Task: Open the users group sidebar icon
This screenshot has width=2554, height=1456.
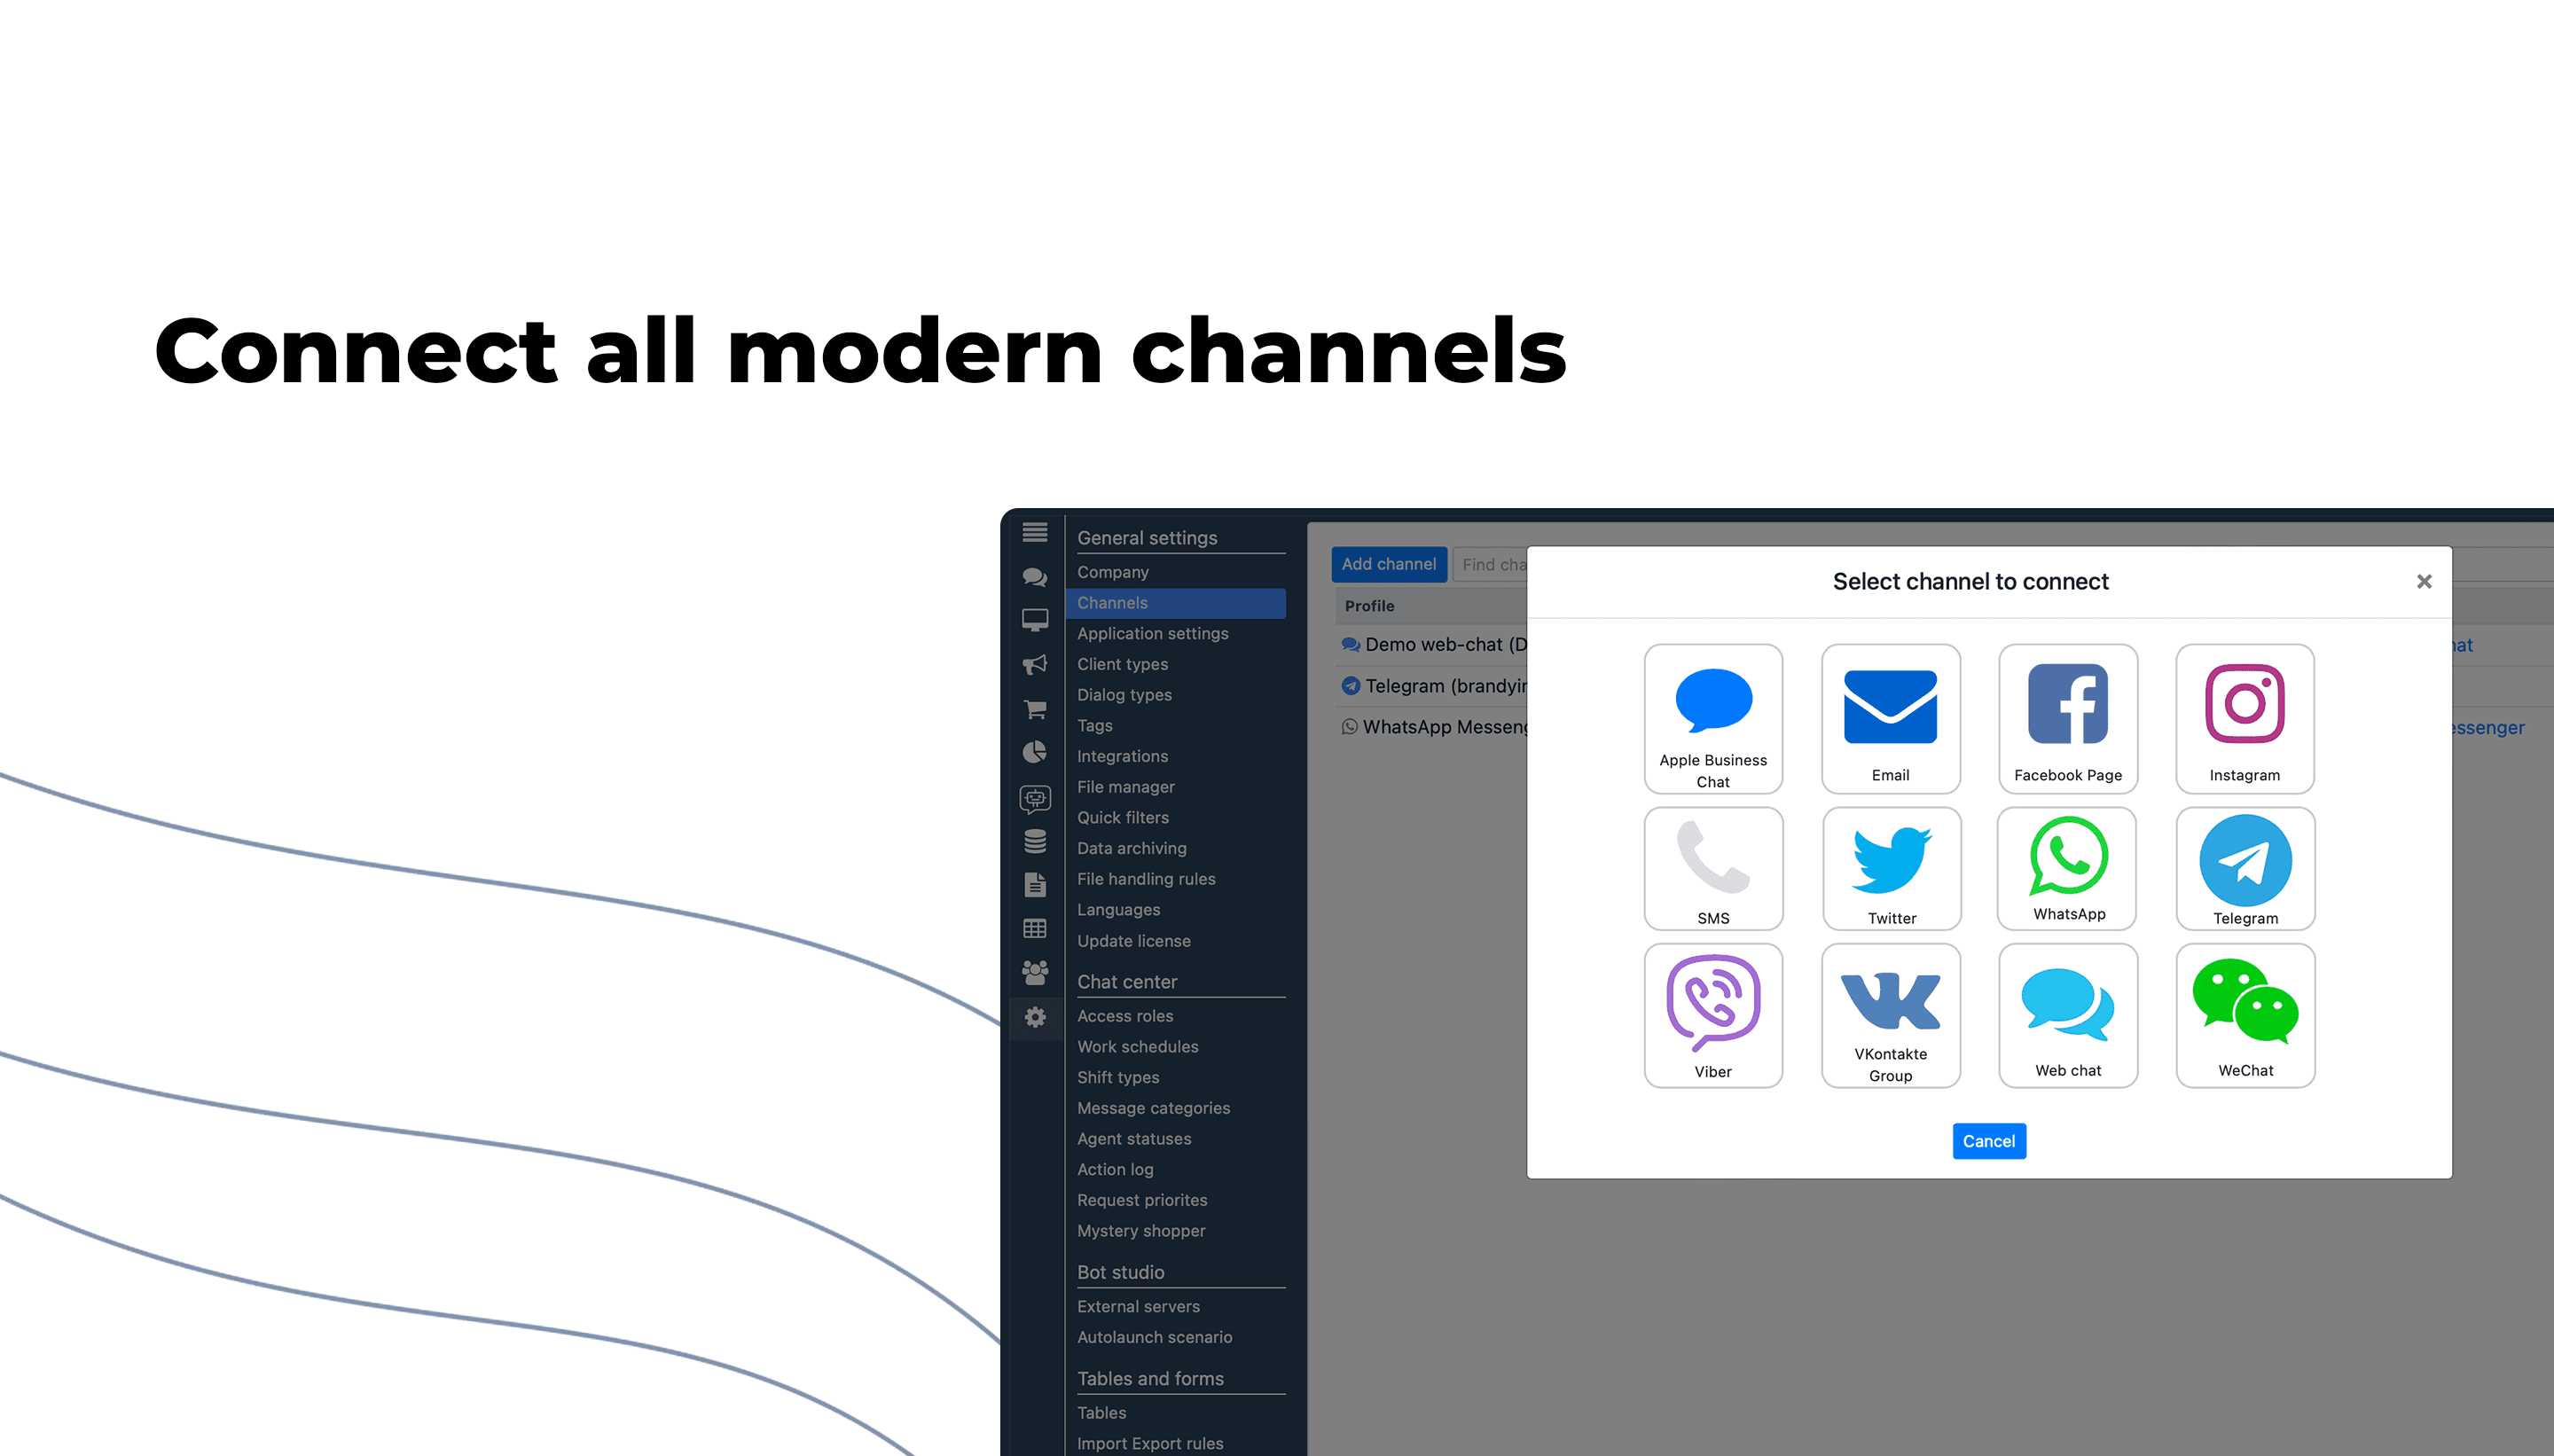Action: pyautogui.click(x=1035, y=972)
